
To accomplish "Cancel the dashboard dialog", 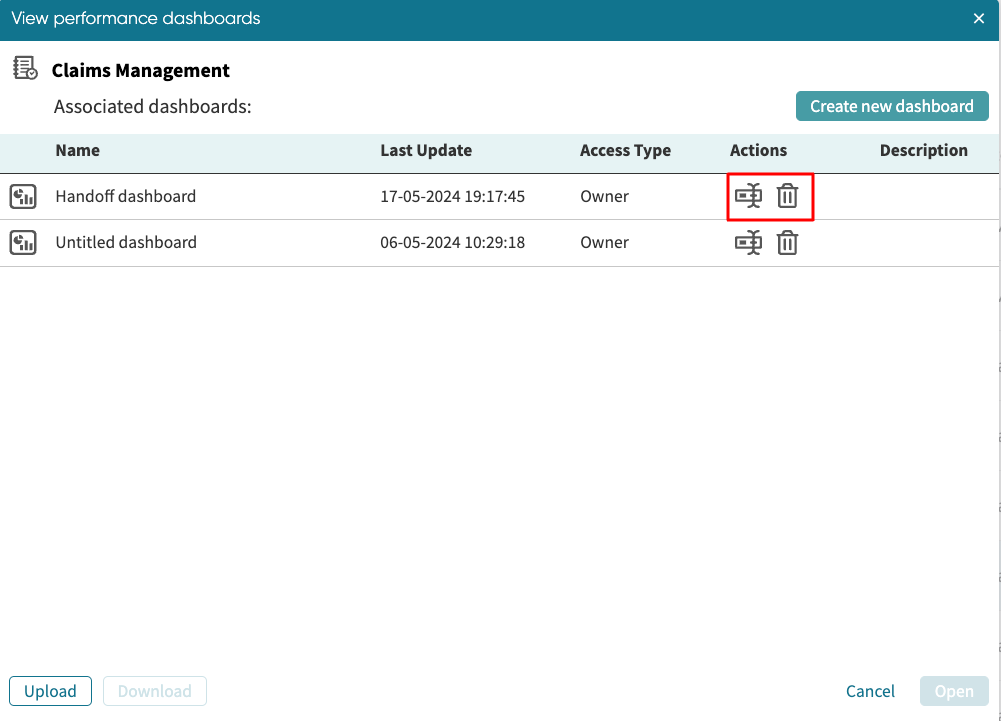I will [870, 691].
